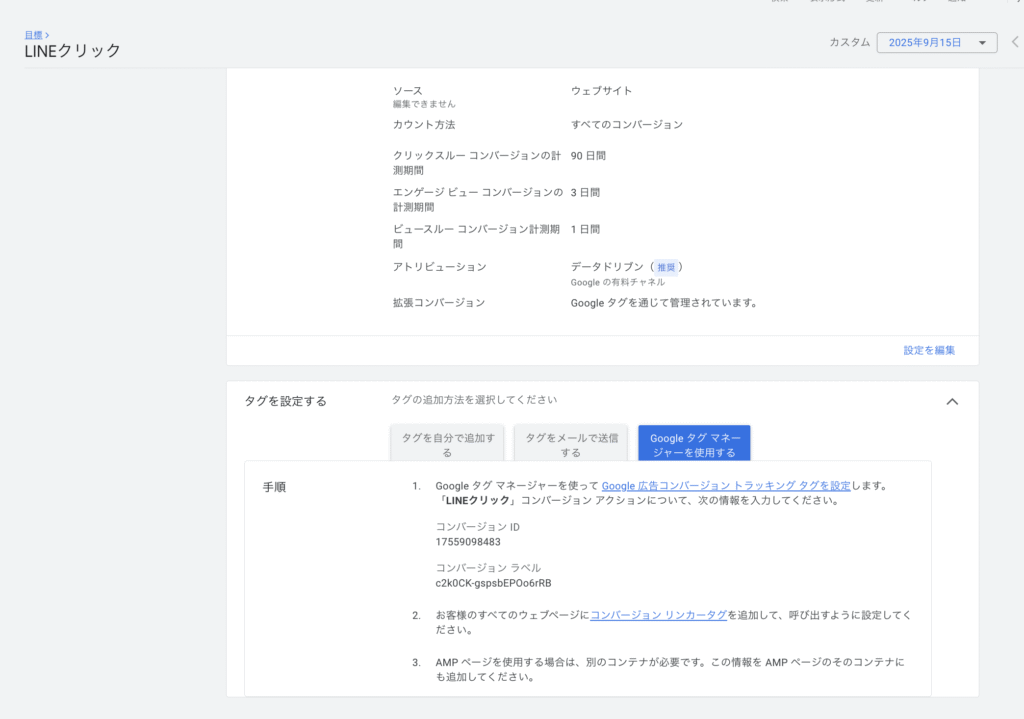The height and width of the screenshot is (719, 1024).
Task: Collapse the タグを設定する section chevron
Action: click(952, 401)
